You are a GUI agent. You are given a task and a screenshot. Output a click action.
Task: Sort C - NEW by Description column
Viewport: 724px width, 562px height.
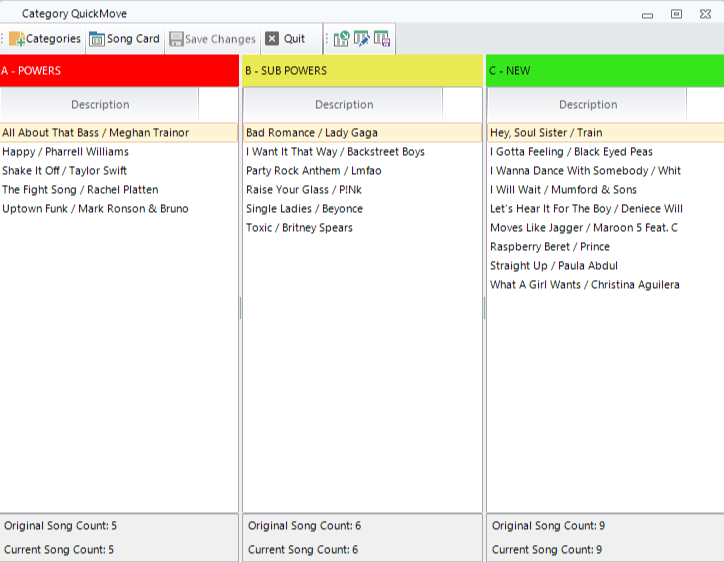(587, 104)
